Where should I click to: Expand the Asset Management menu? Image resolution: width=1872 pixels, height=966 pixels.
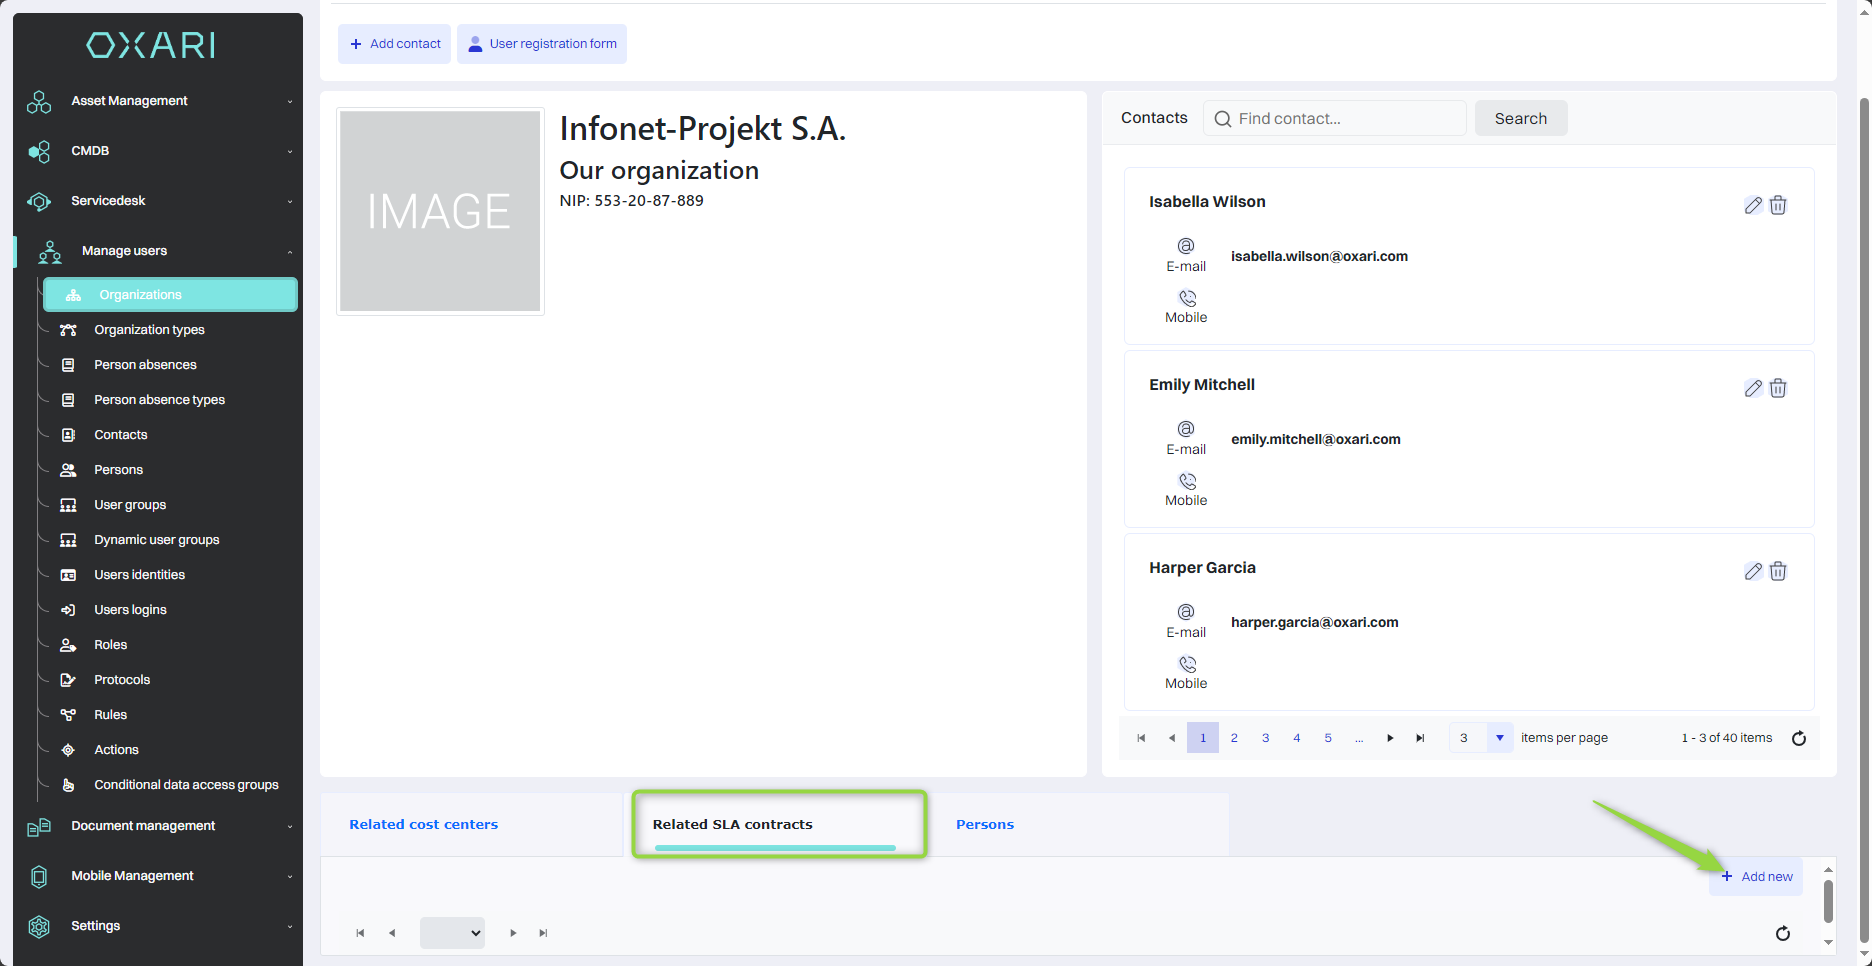(x=158, y=101)
